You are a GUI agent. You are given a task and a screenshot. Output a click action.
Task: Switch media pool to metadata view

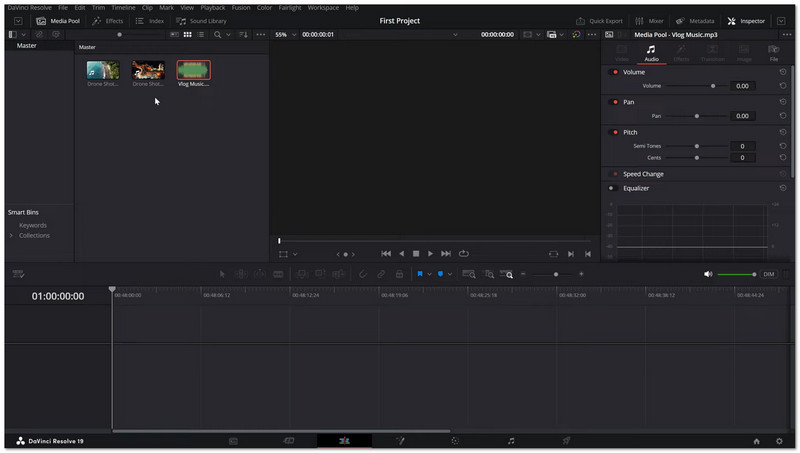click(x=174, y=35)
